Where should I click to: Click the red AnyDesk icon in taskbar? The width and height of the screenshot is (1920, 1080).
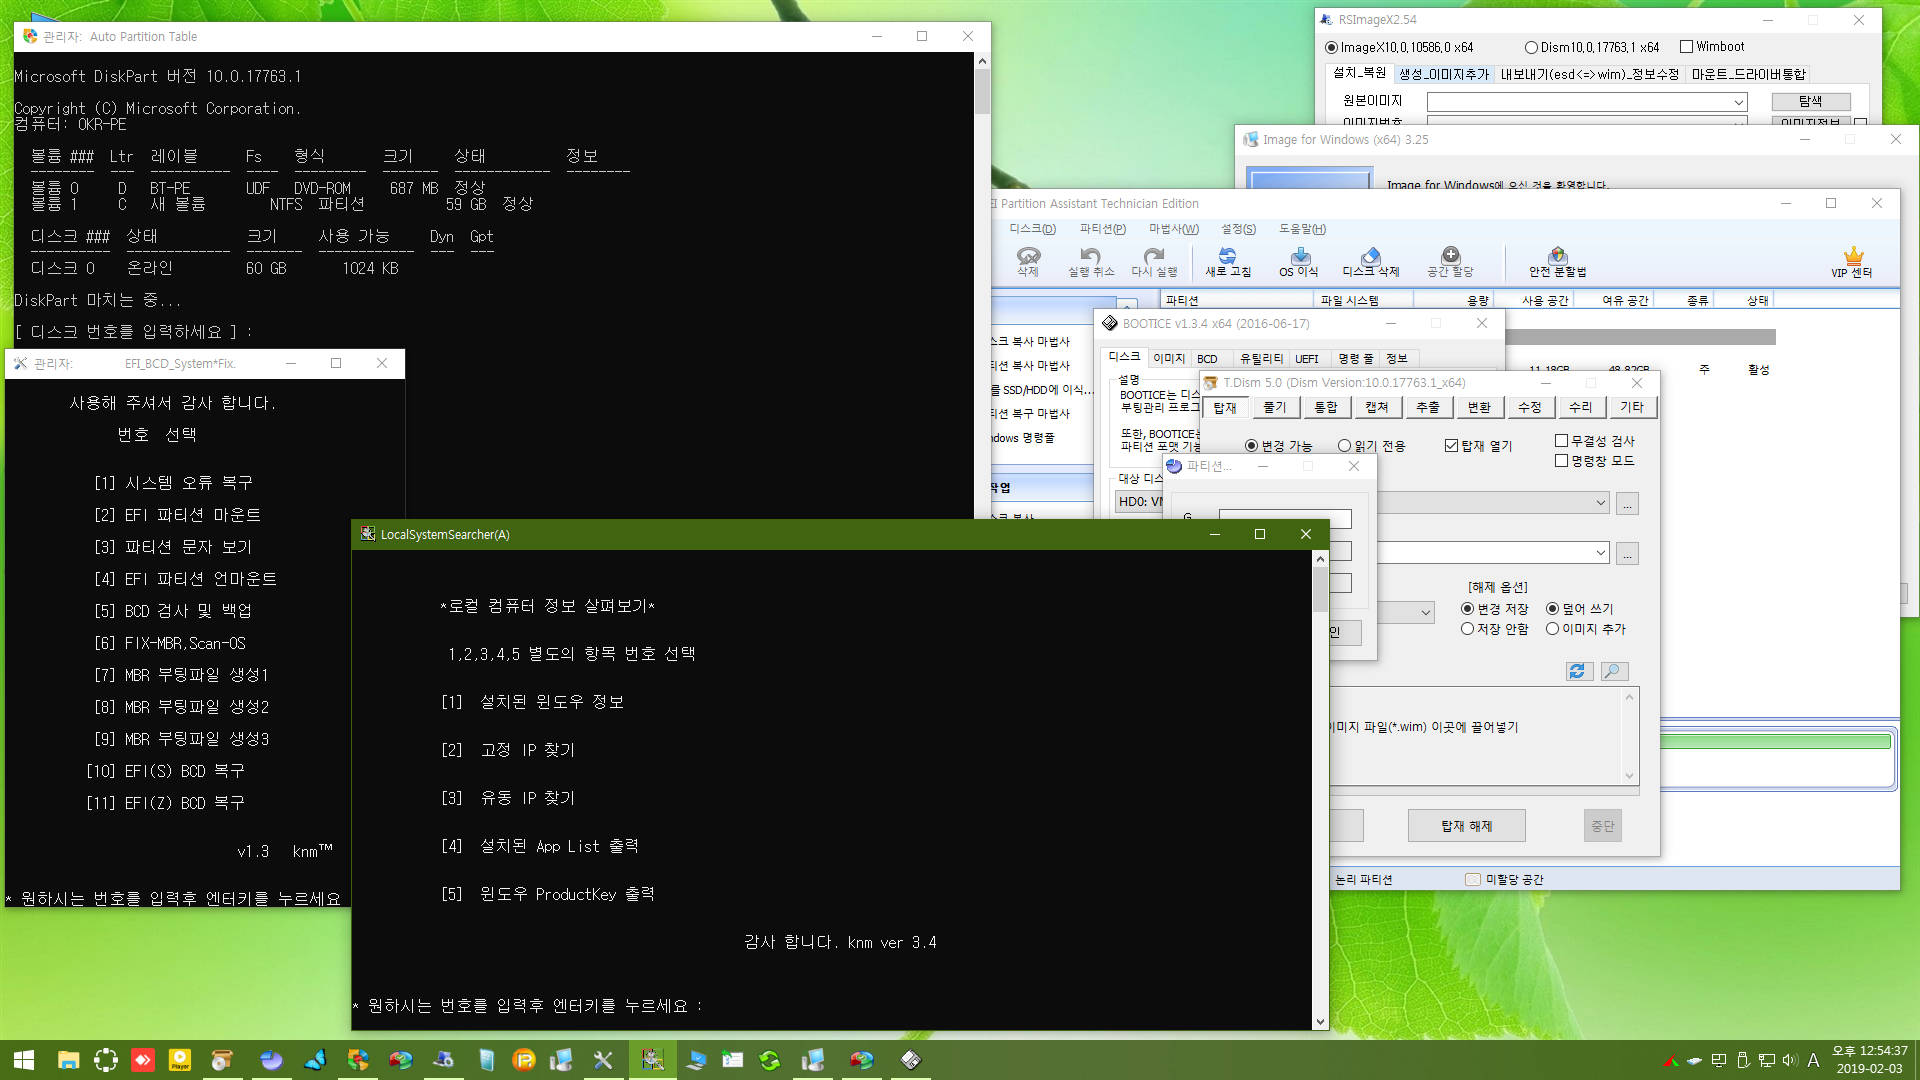point(143,1060)
